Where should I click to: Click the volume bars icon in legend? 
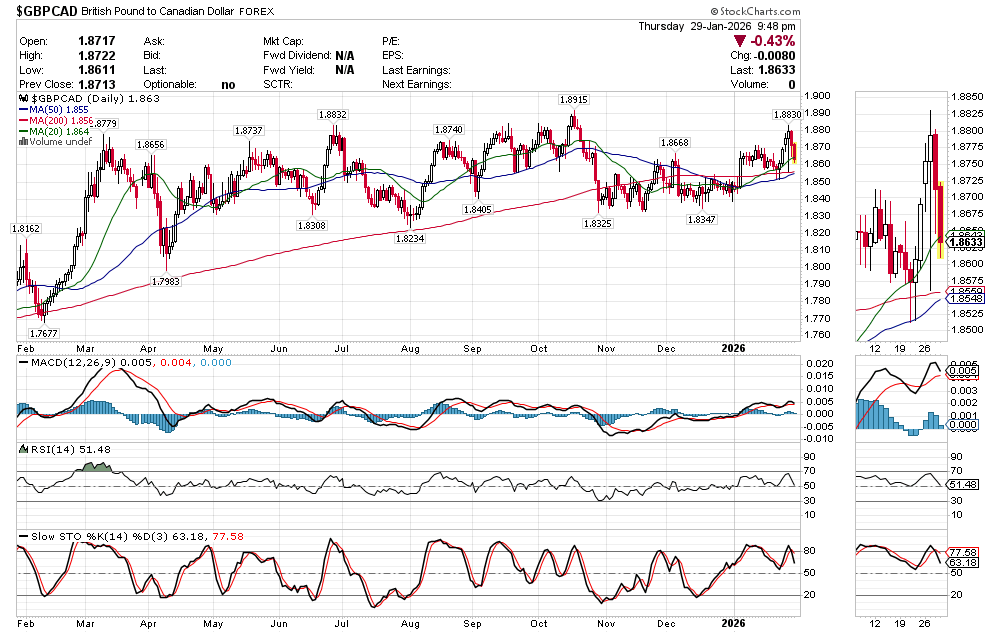(24, 142)
